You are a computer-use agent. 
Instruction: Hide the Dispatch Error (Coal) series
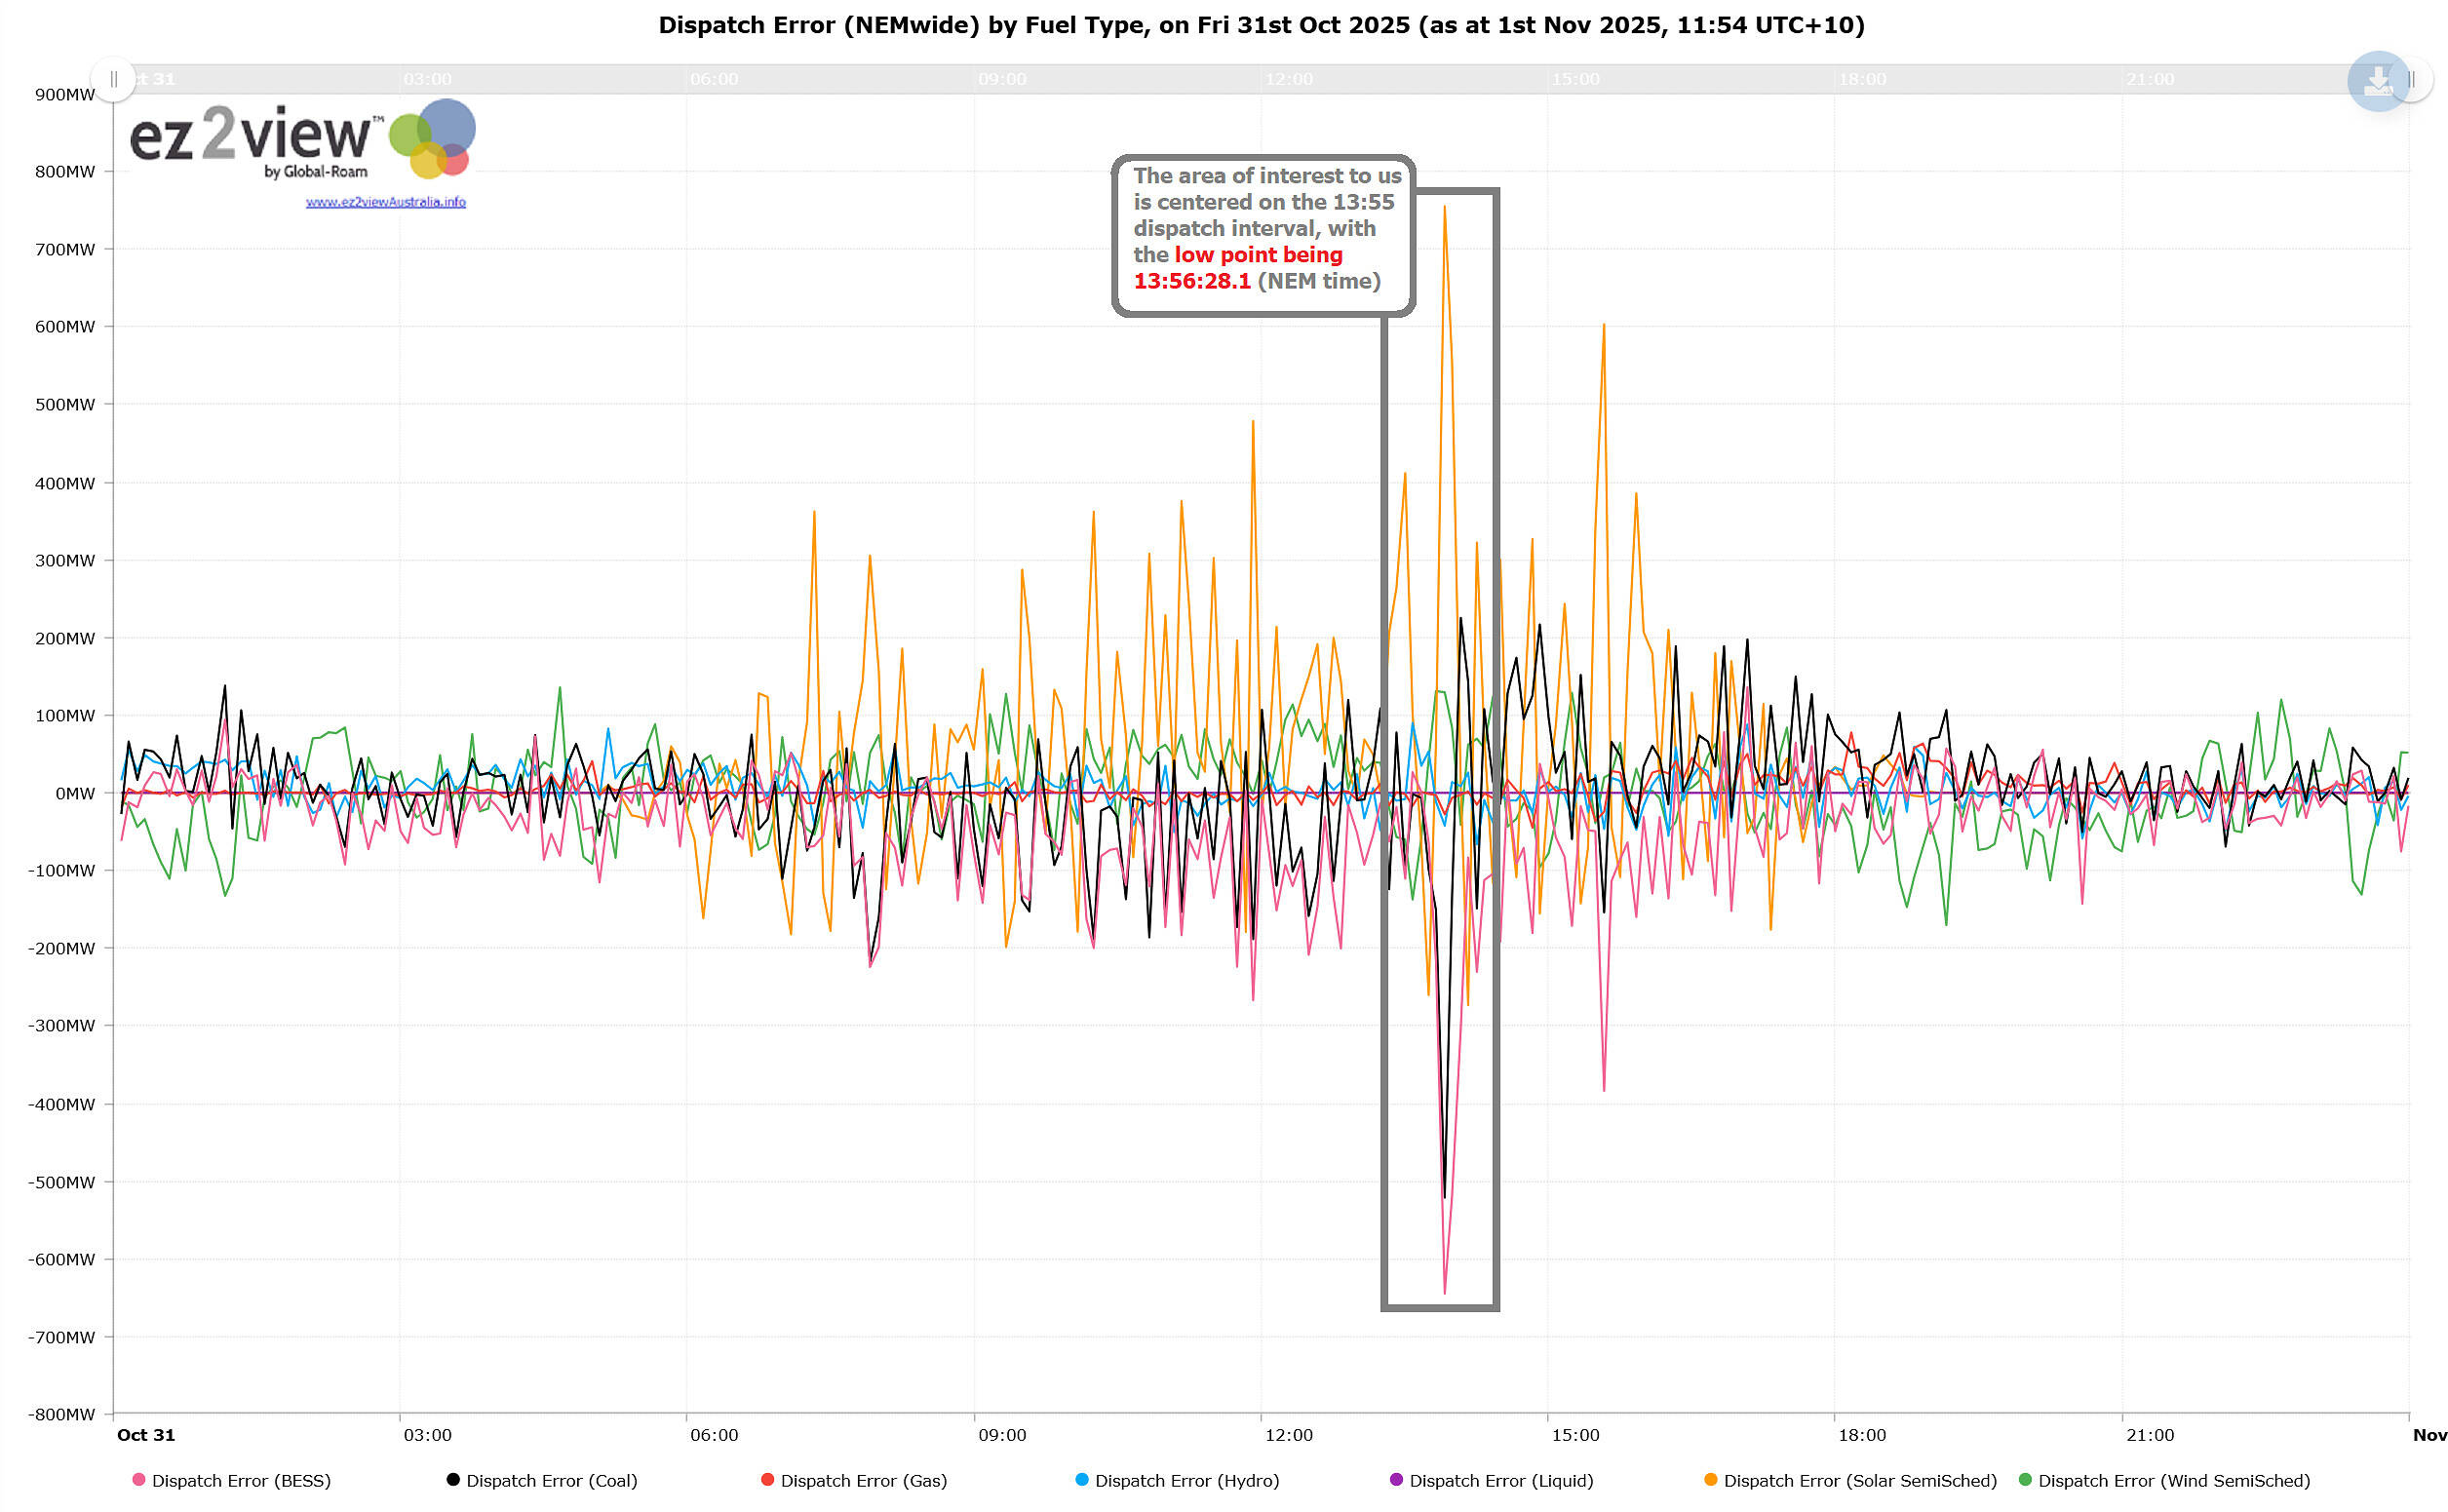click(551, 1480)
